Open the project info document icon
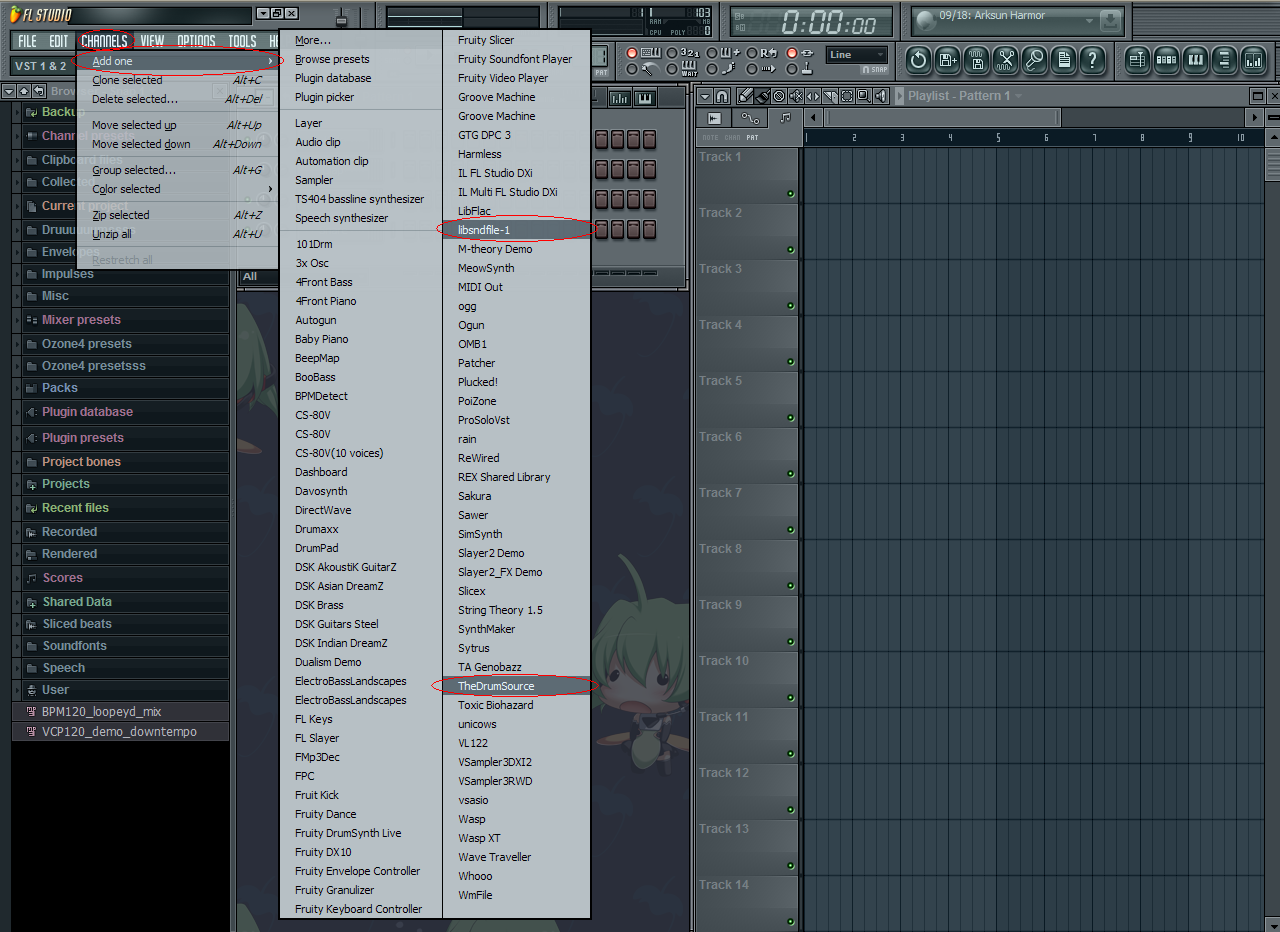The image size is (1280, 932). [x=1064, y=60]
